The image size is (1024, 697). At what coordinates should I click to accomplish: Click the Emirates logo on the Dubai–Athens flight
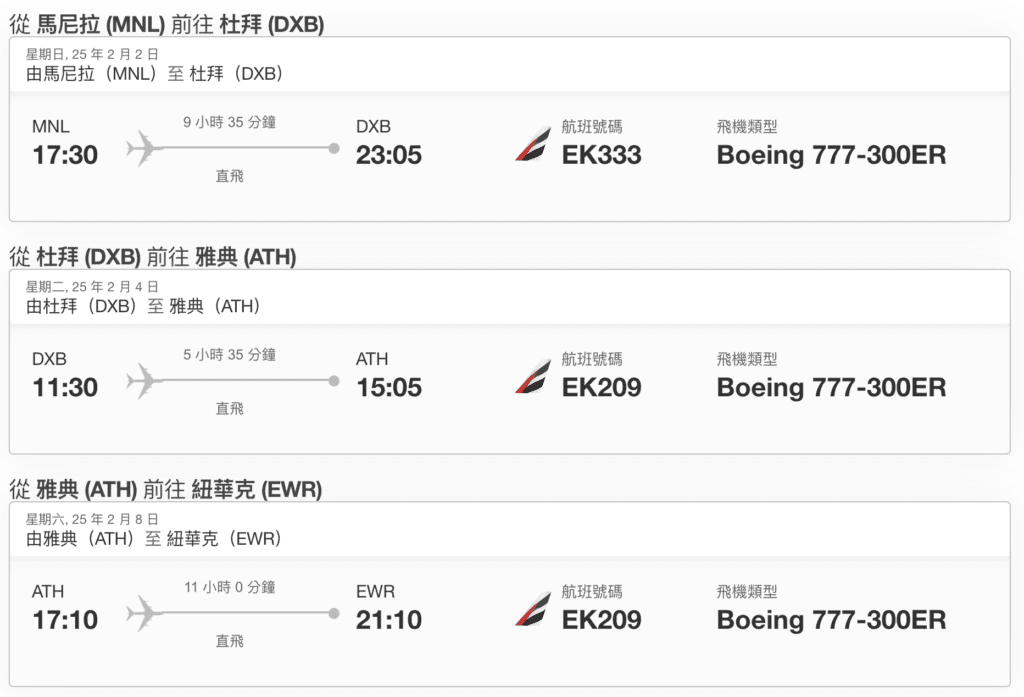point(533,377)
